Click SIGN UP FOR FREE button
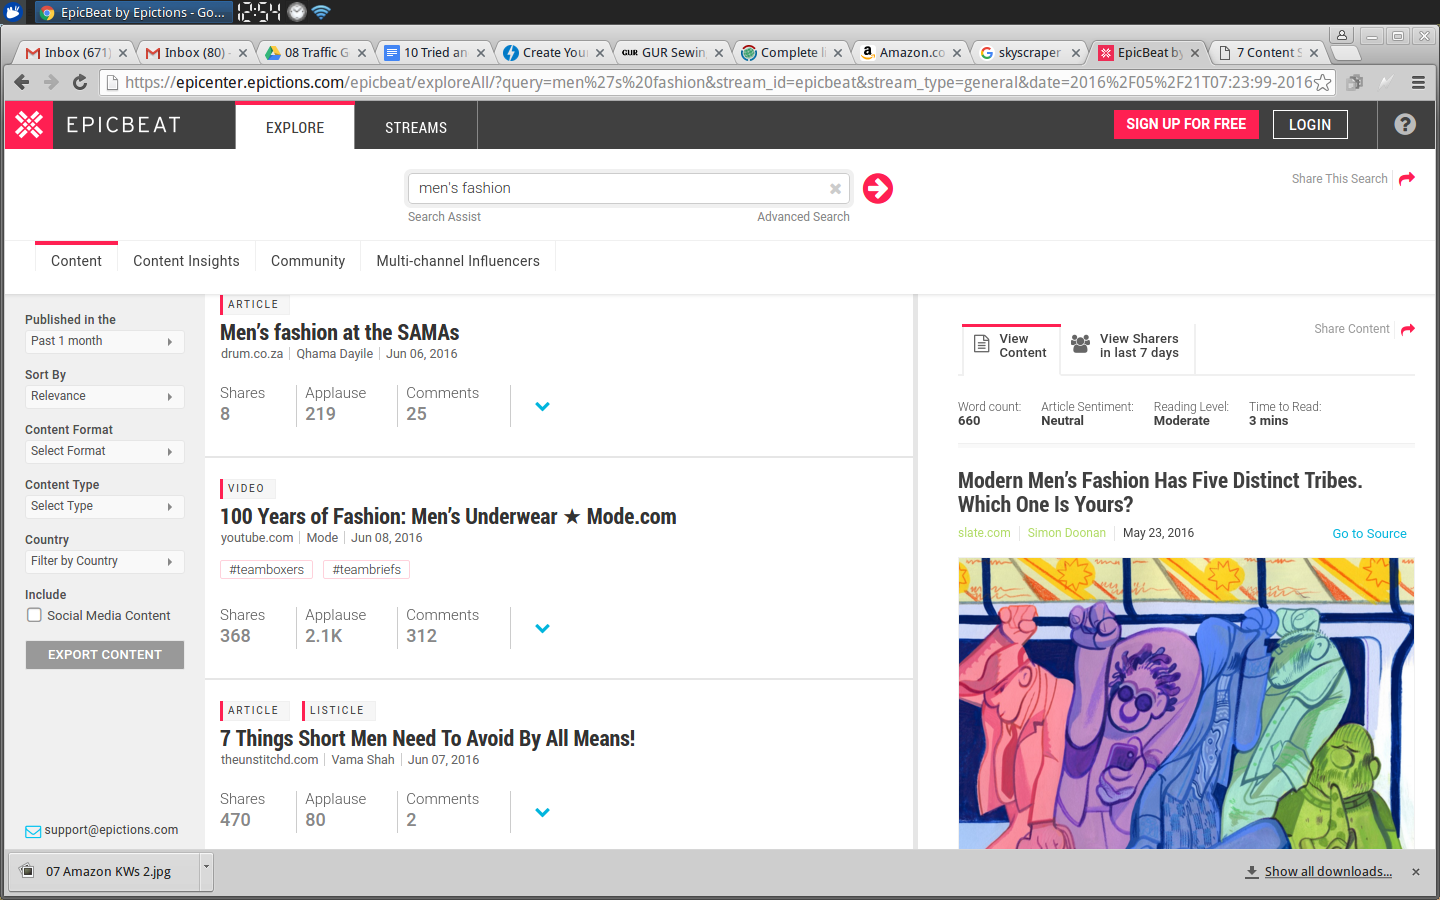The width and height of the screenshot is (1440, 900). click(1186, 124)
